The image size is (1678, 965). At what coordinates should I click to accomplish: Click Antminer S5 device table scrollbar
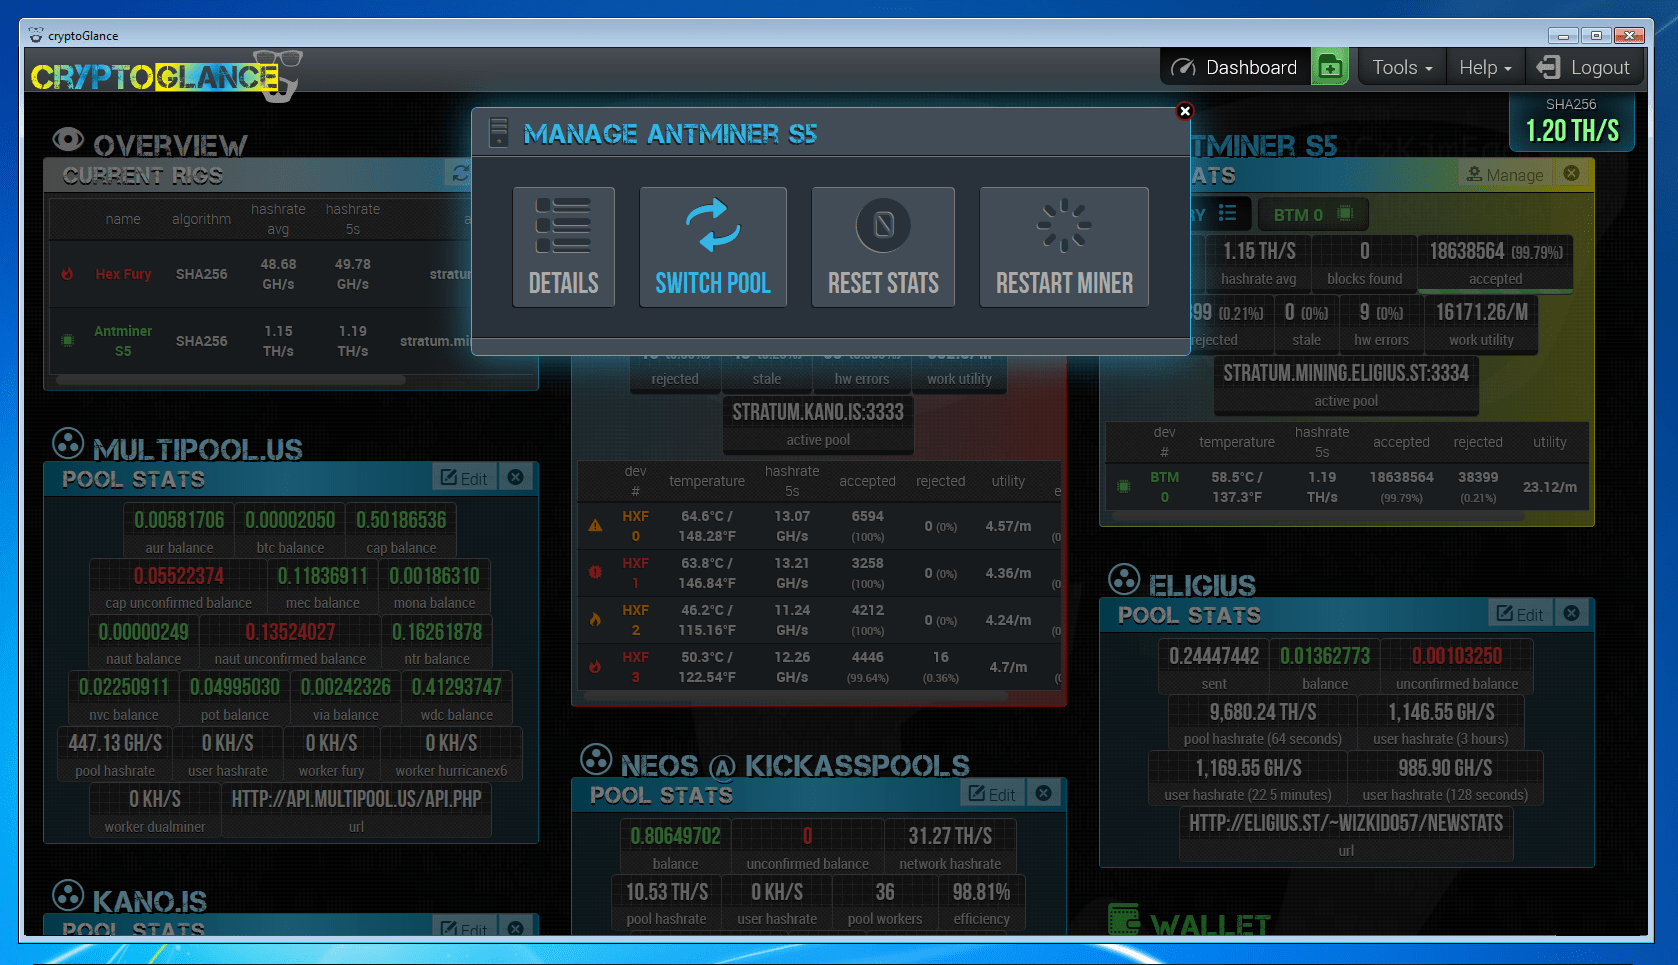click(1318, 517)
